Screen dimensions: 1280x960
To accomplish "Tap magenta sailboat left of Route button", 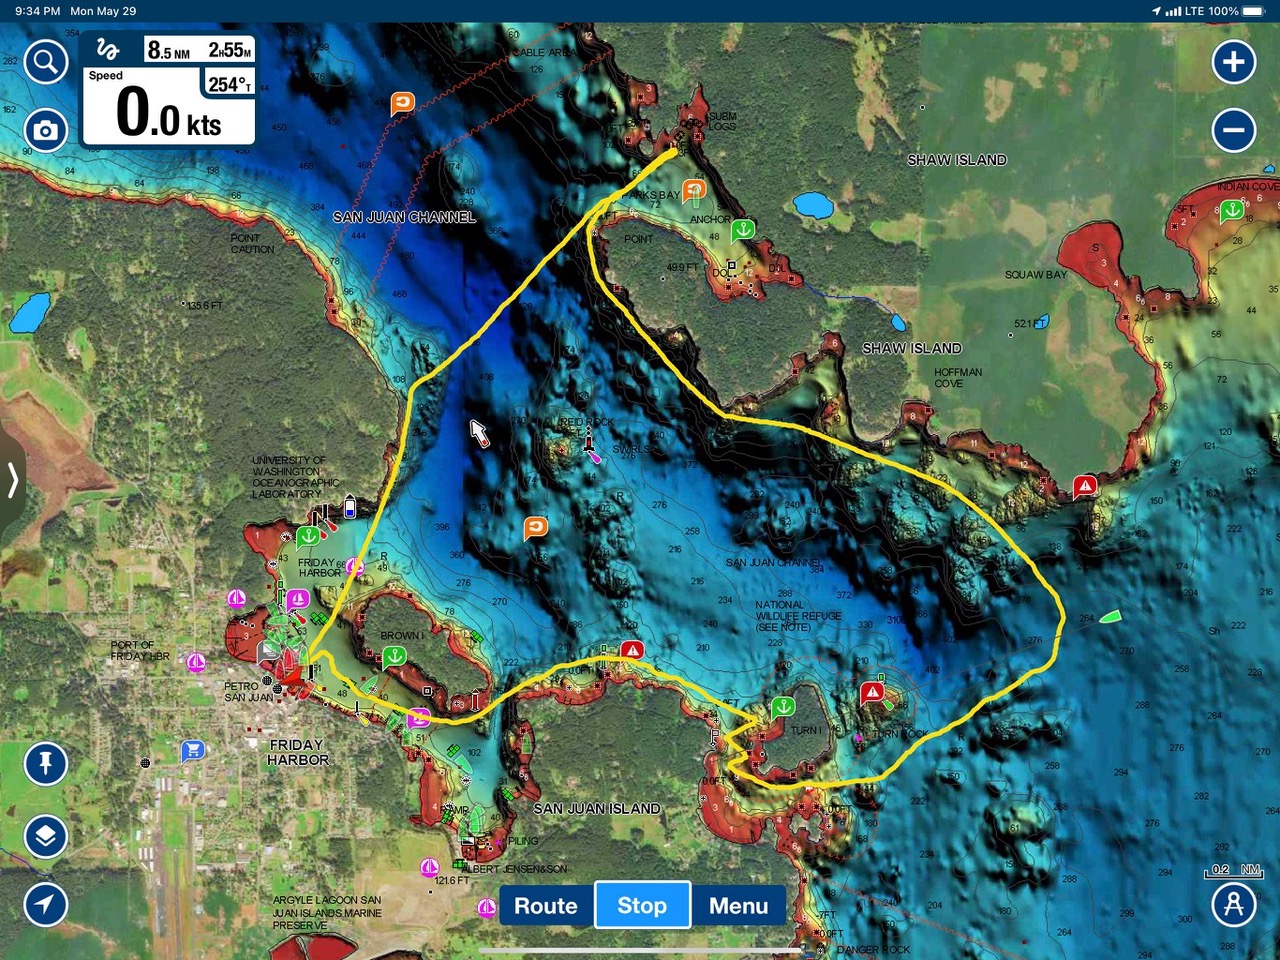I will click(x=487, y=907).
